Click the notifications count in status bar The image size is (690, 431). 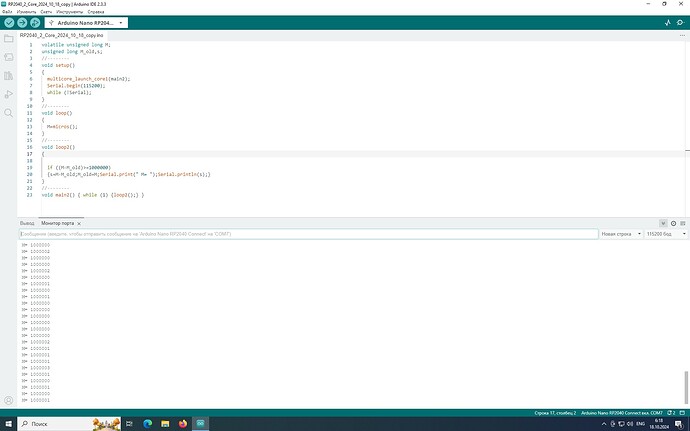click(x=671, y=413)
